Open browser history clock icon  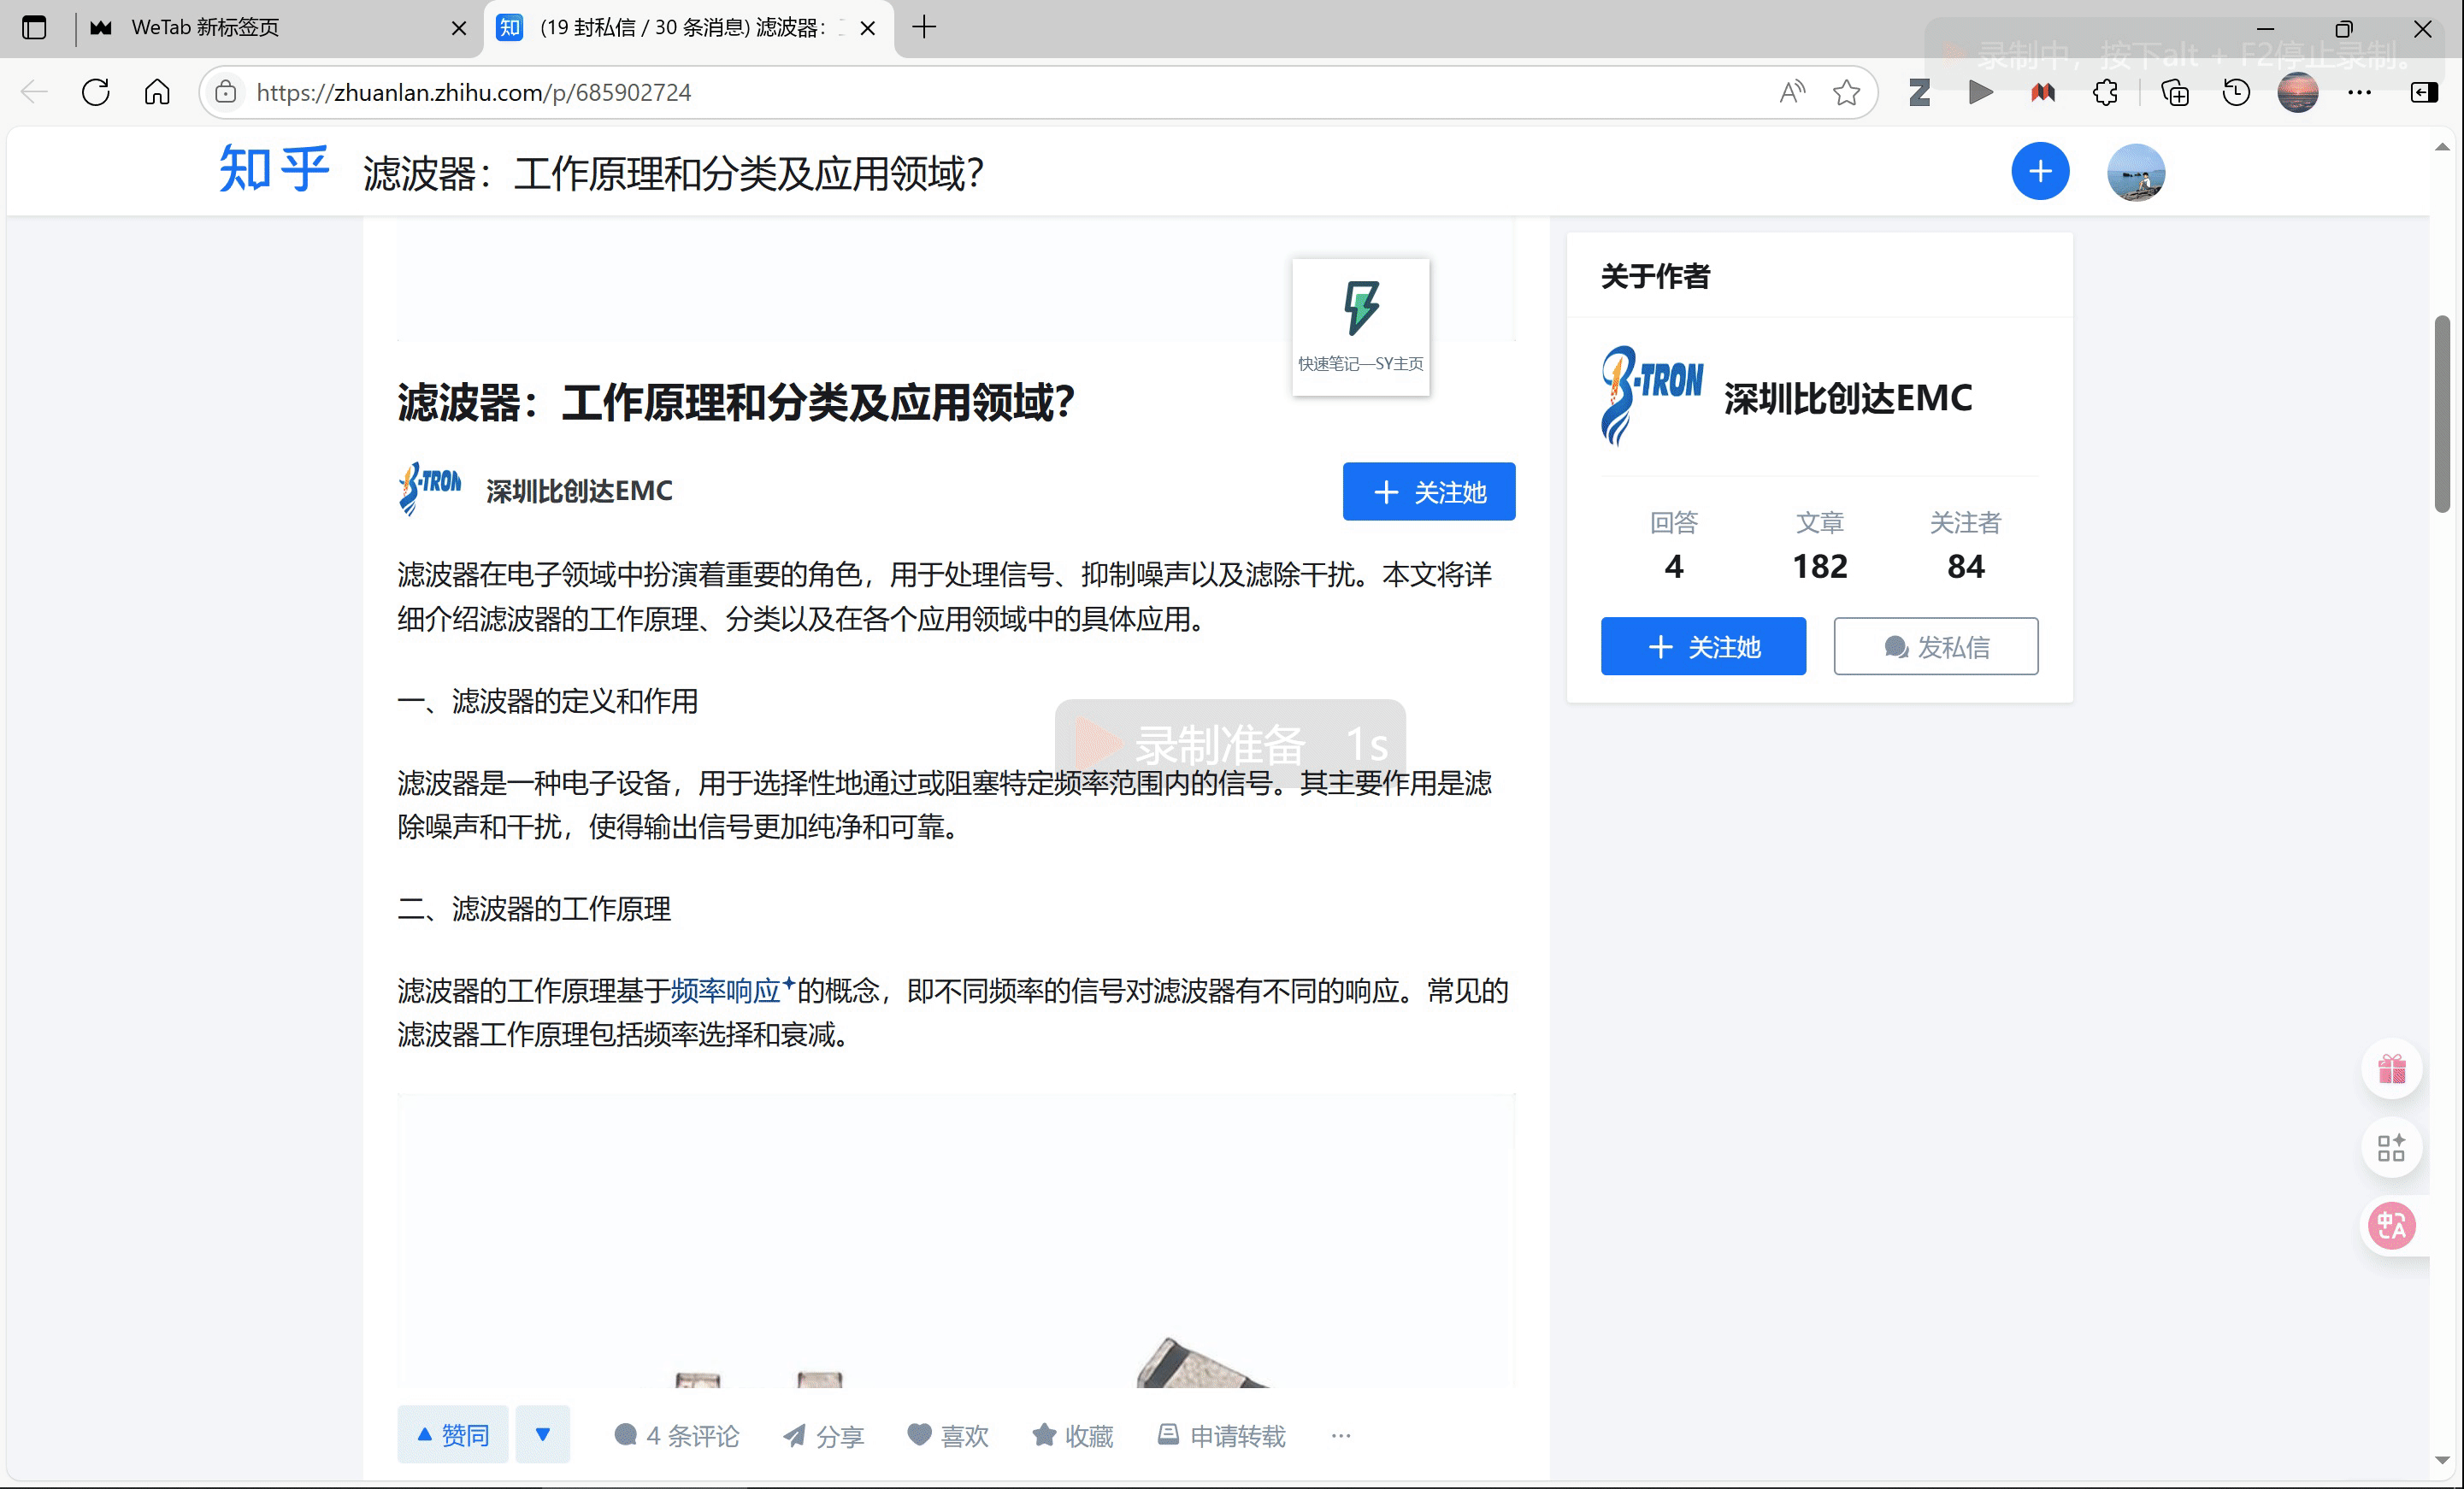point(2236,92)
